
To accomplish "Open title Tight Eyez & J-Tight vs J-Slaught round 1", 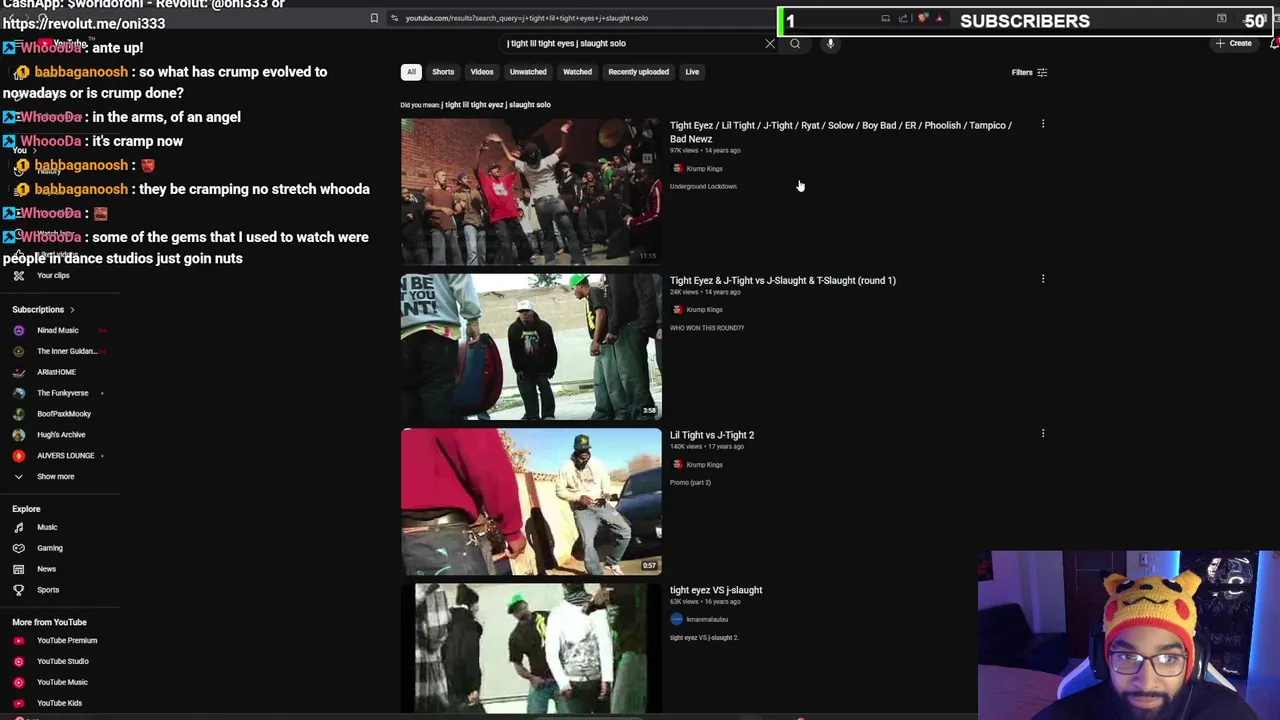I will [x=783, y=281].
